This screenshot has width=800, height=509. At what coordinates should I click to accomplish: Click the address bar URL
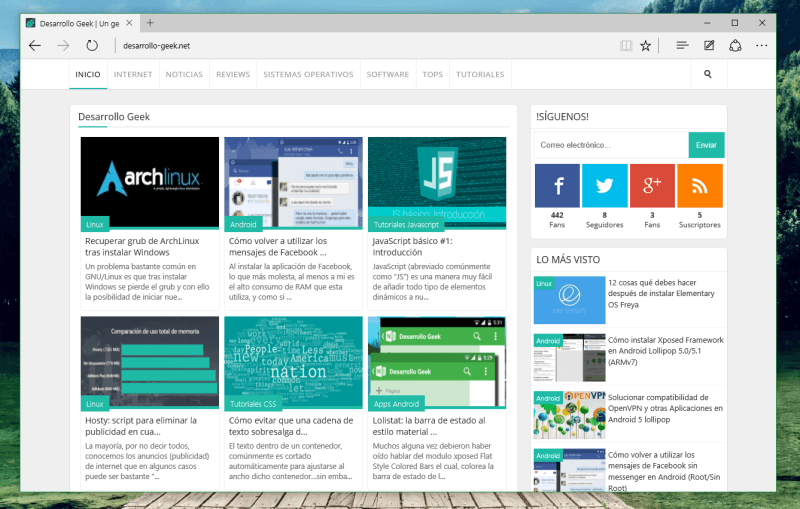pyautogui.click(x=157, y=46)
